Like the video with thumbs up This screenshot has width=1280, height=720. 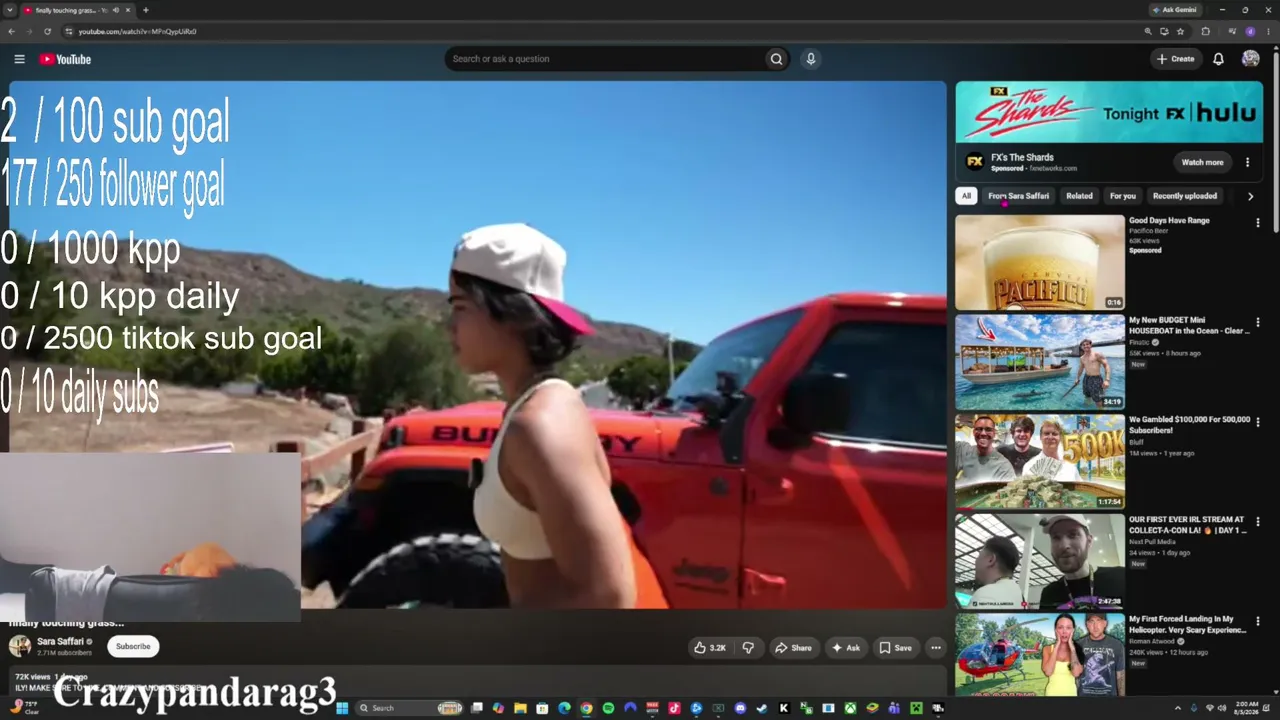point(710,648)
